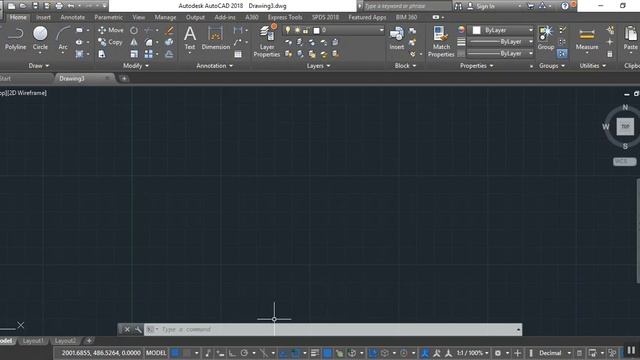Click the Copy tool
640x360 pixels.
coord(110,42)
